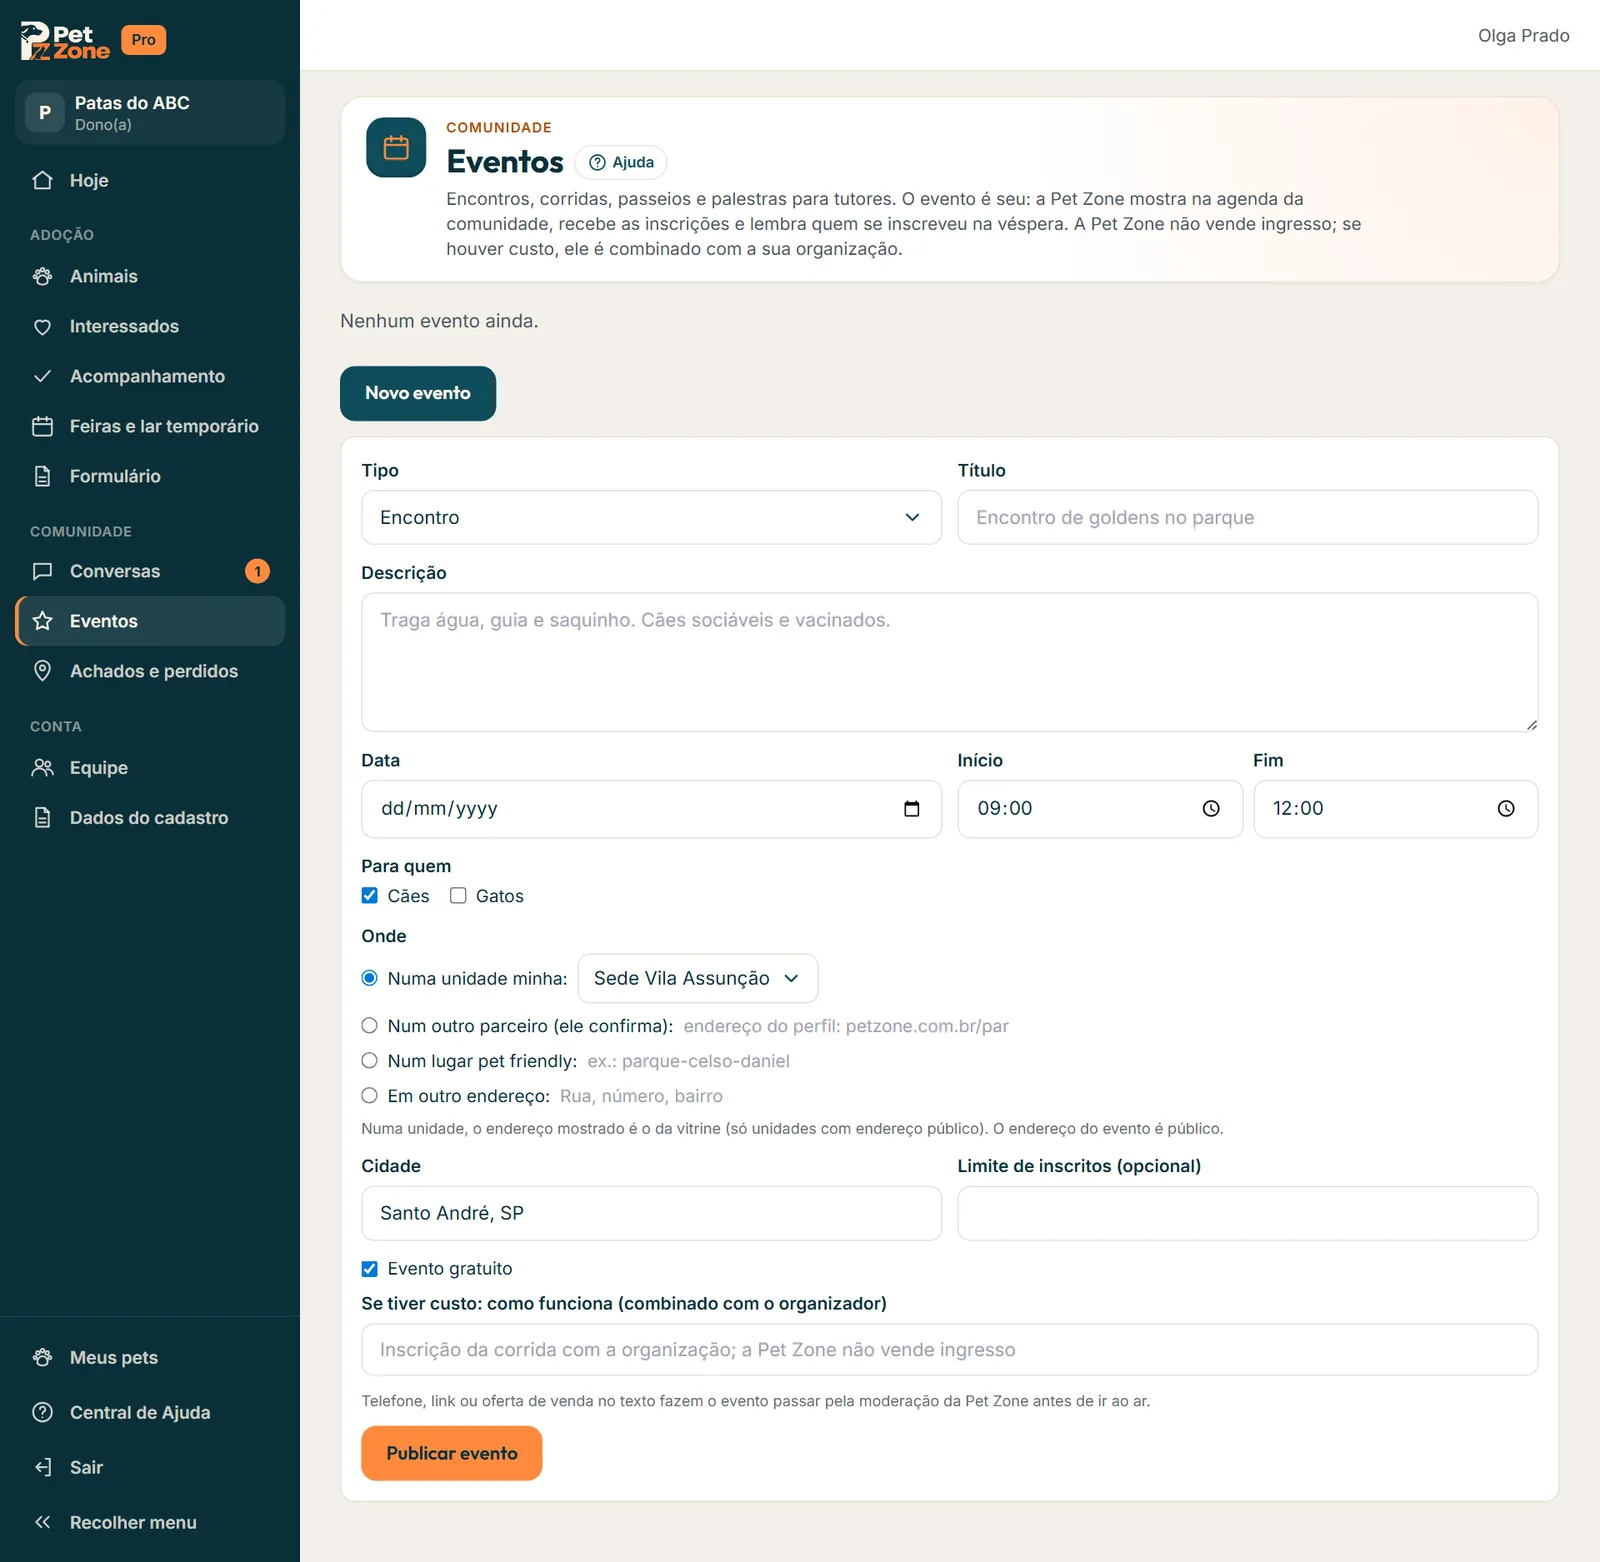
Task: Open the Sede Vila Assunção unit dropdown
Action: point(698,978)
